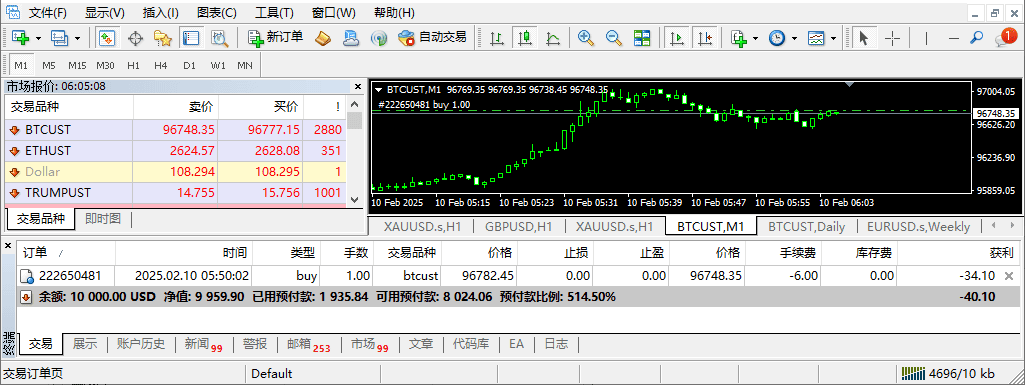The image size is (1025, 385).
Task: Switch the chart to candlestick mode
Action: pos(524,38)
